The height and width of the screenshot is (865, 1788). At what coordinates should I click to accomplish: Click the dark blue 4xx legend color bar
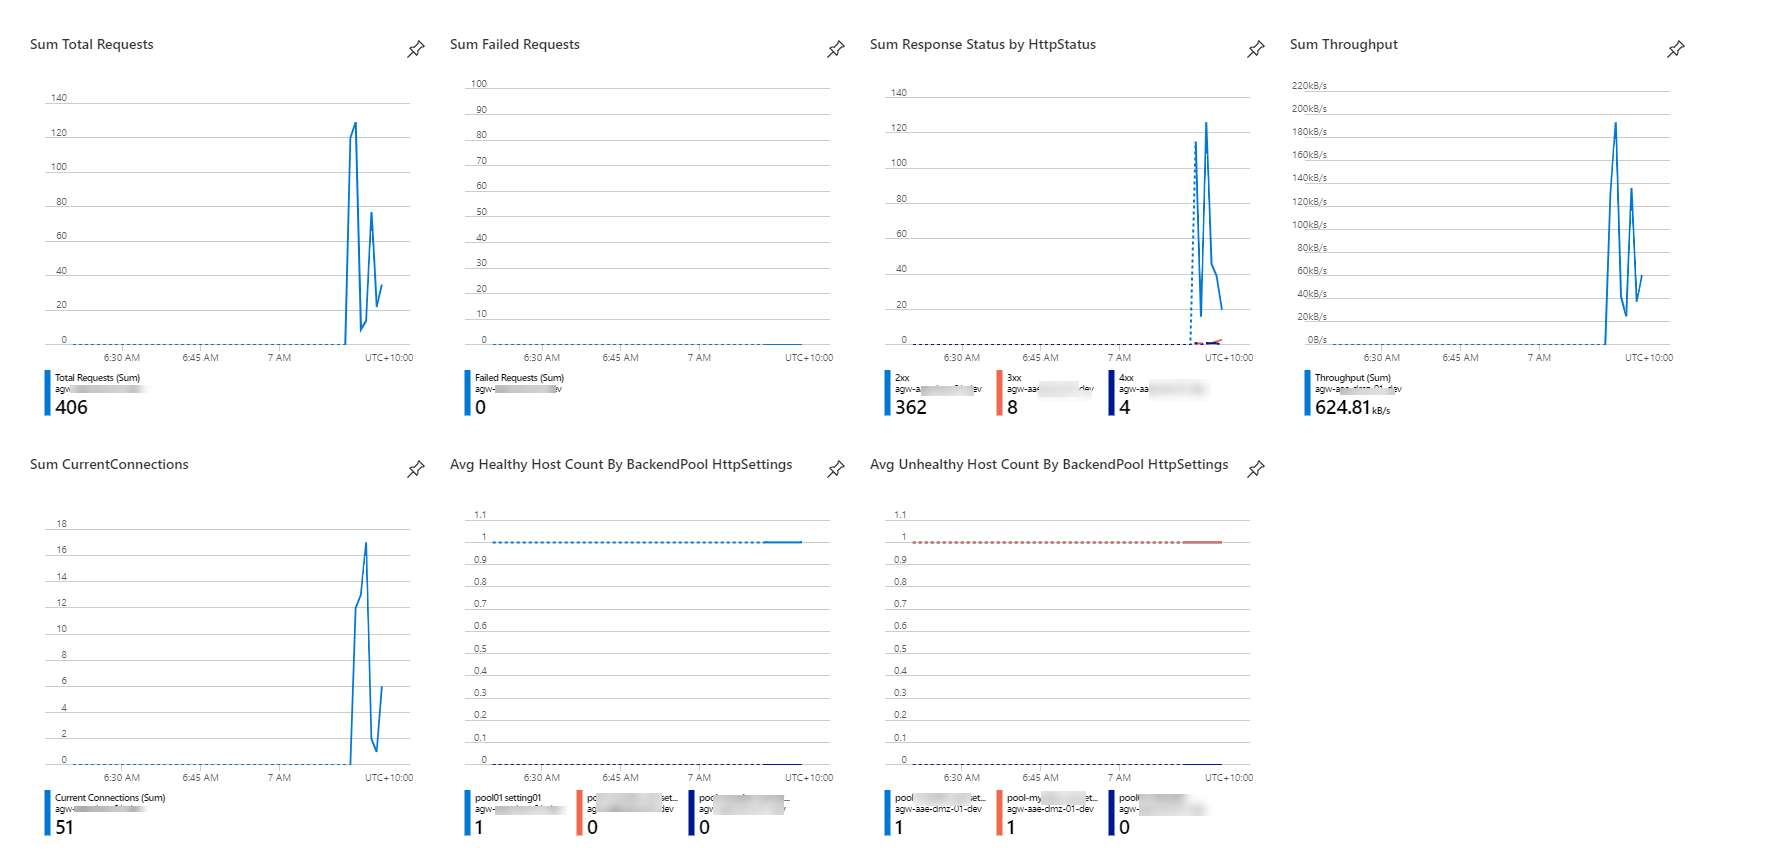click(1111, 393)
